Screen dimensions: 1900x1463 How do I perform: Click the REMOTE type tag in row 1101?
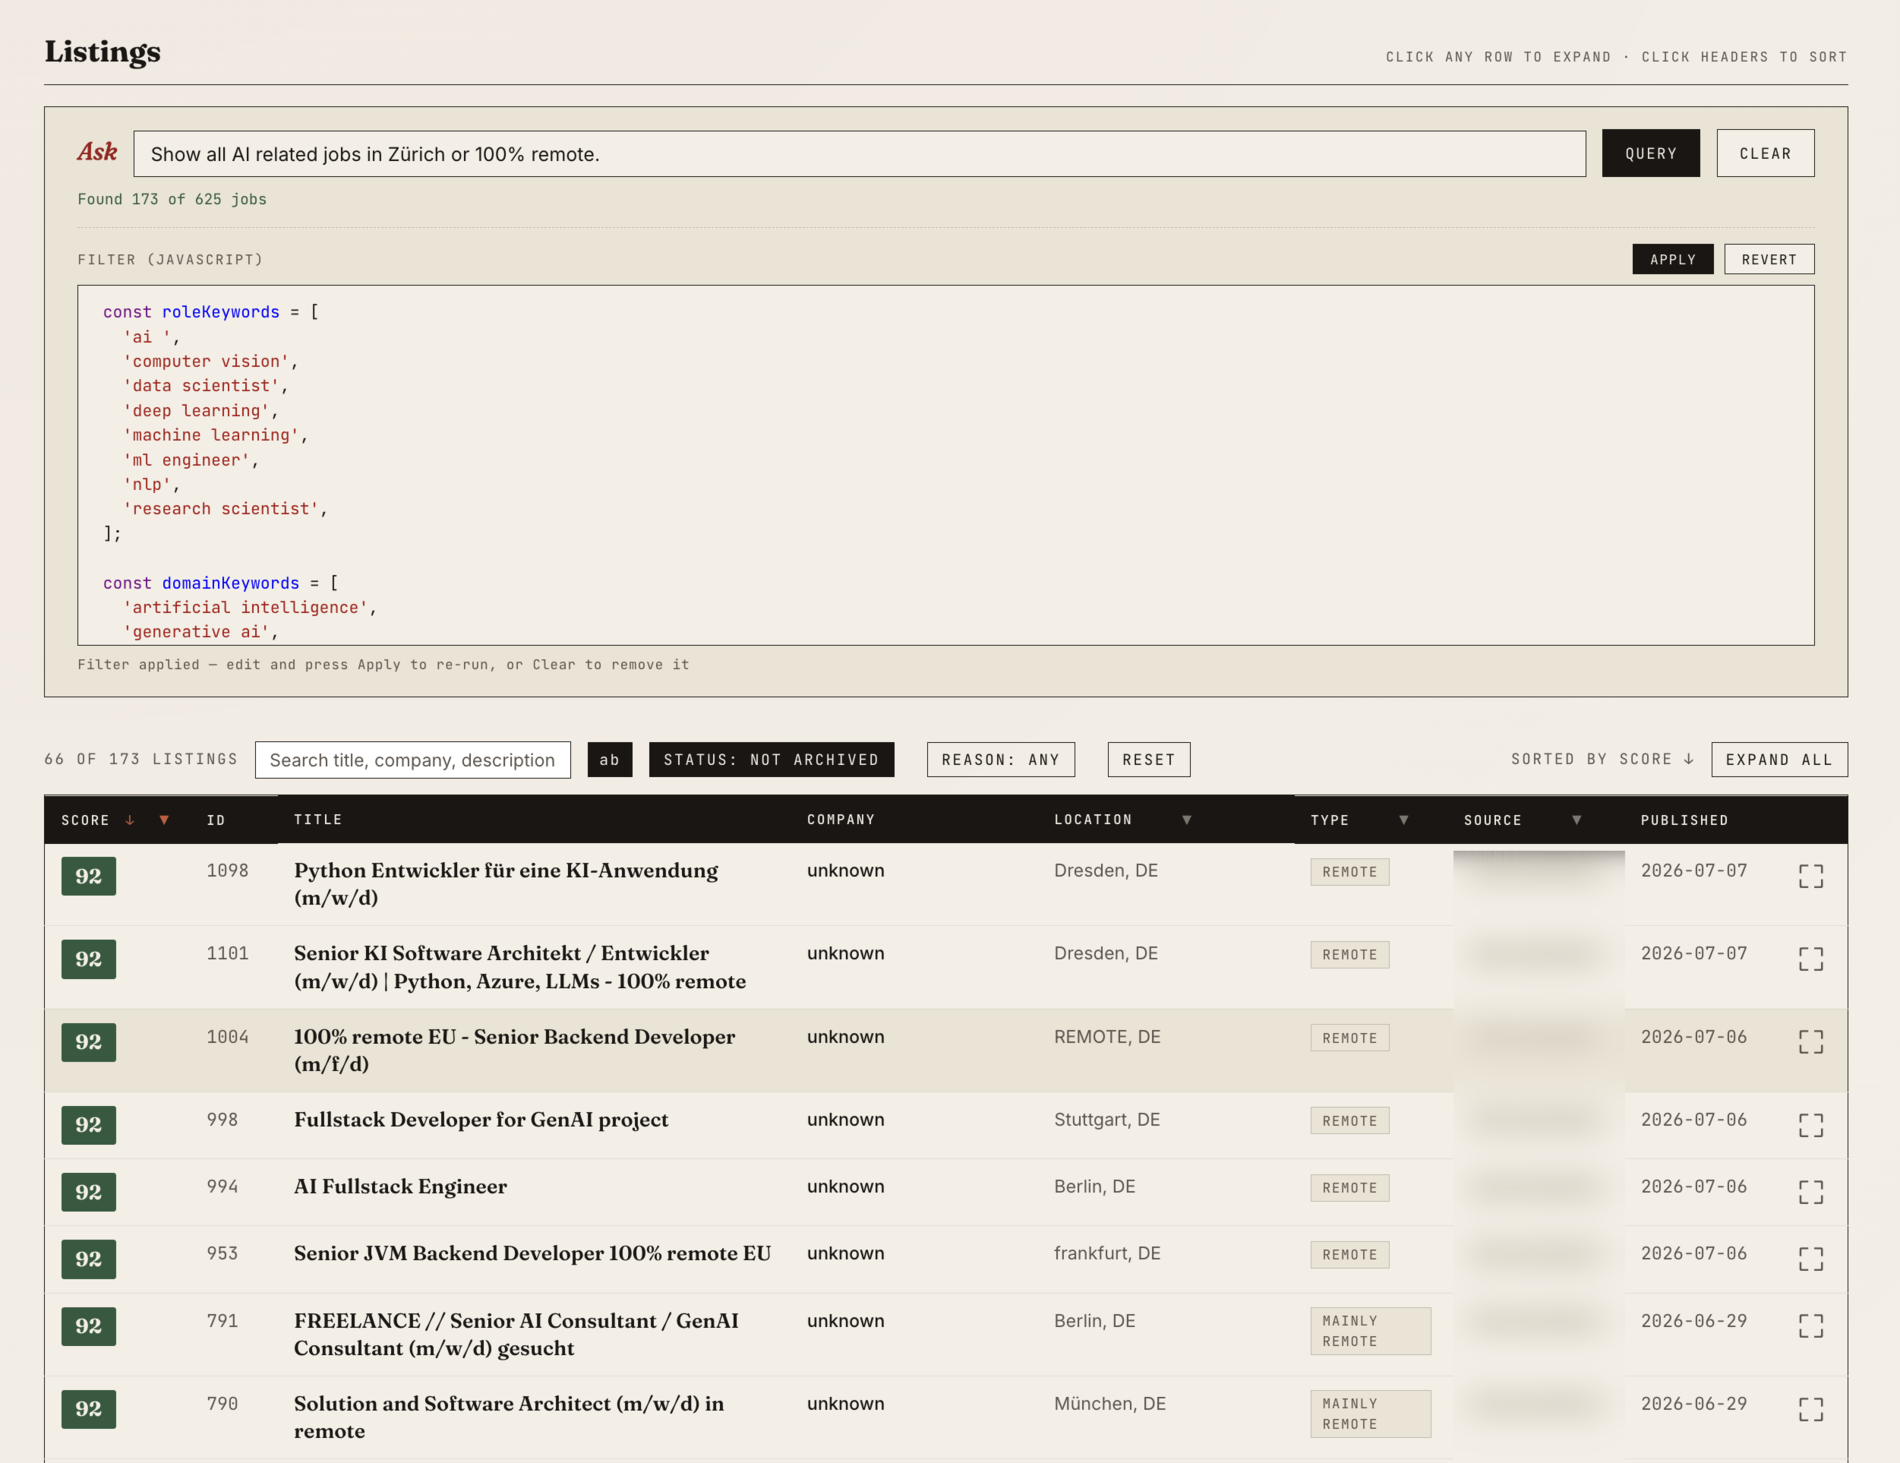[1349, 955]
